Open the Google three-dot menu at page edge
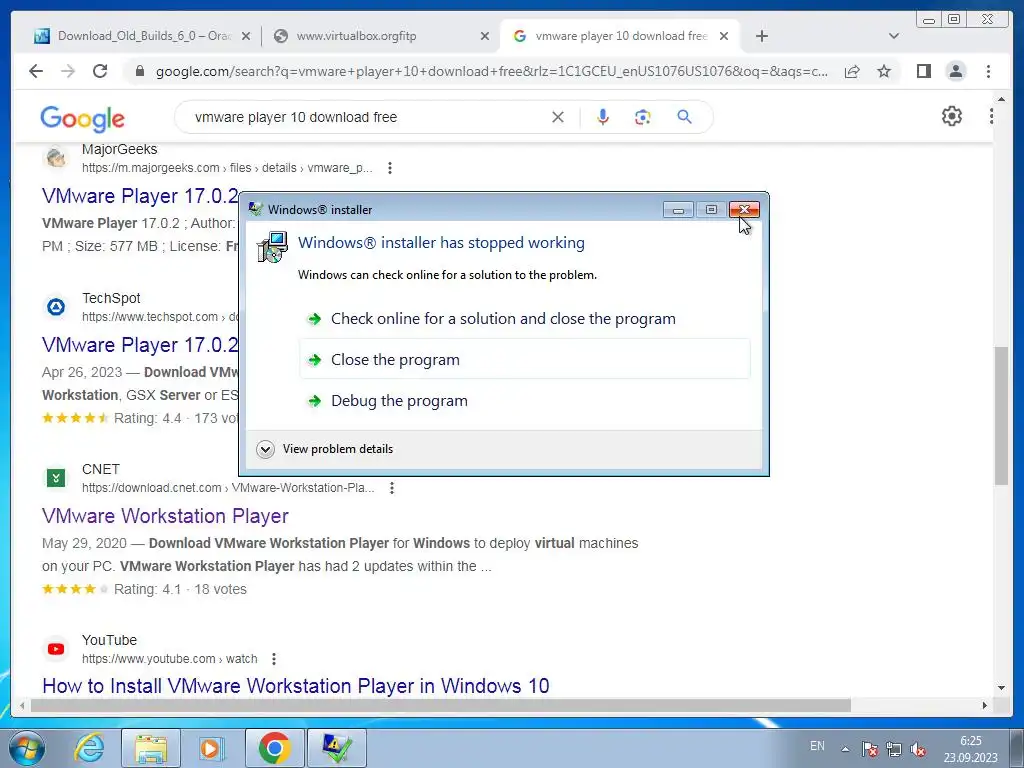Image resolution: width=1024 pixels, height=768 pixels. (x=991, y=116)
